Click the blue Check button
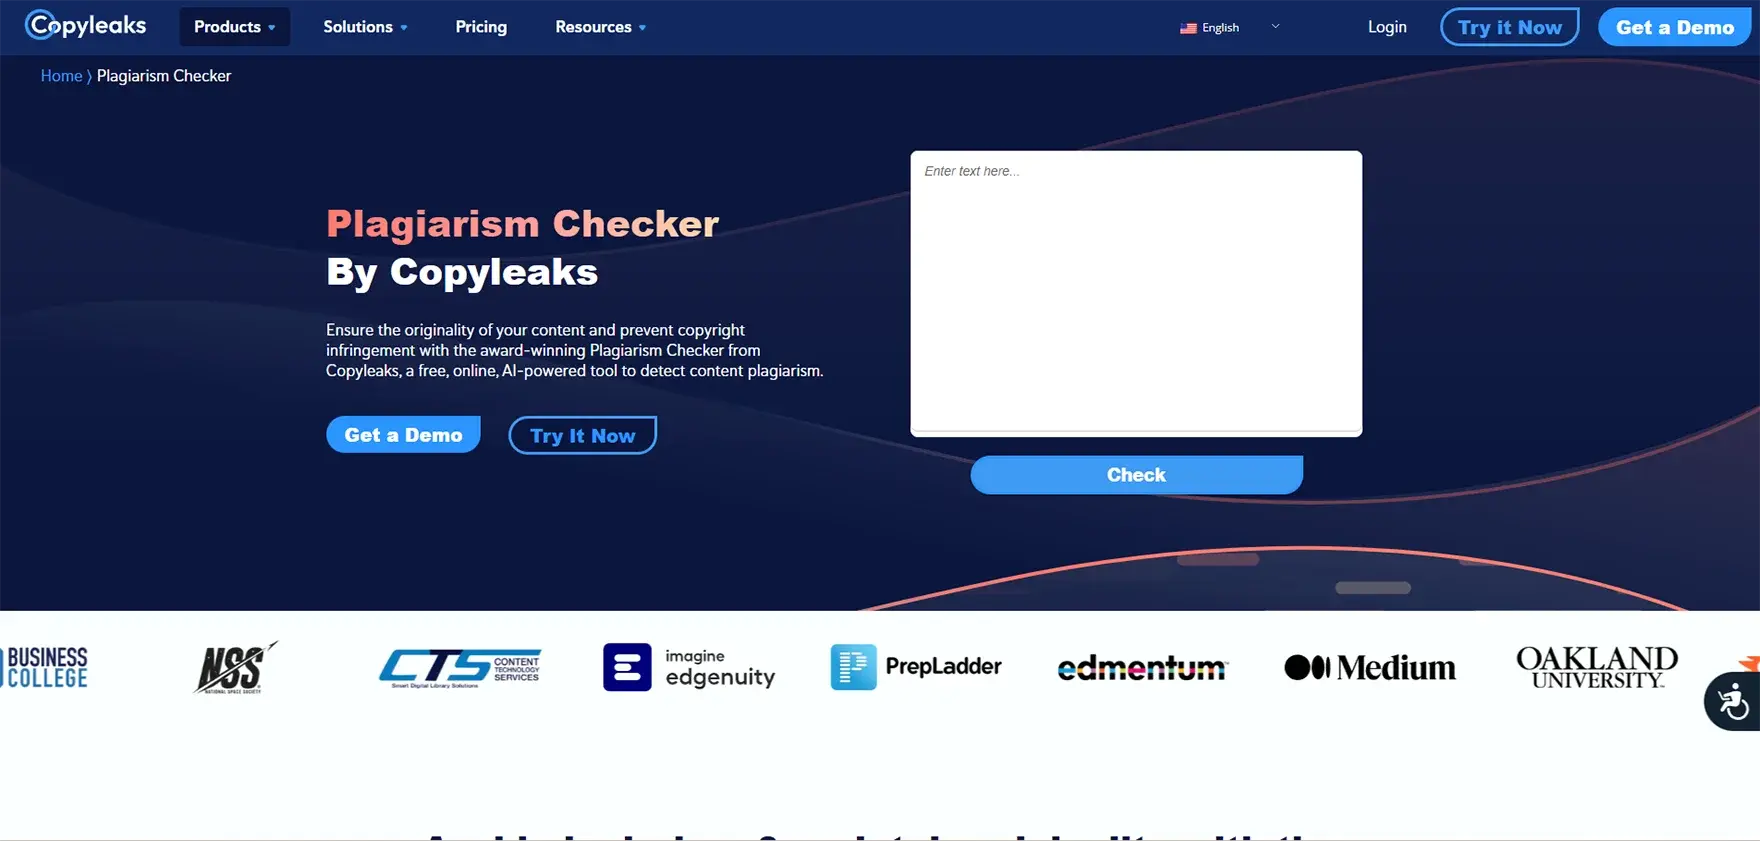The image size is (1760, 841). coord(1136,475)
